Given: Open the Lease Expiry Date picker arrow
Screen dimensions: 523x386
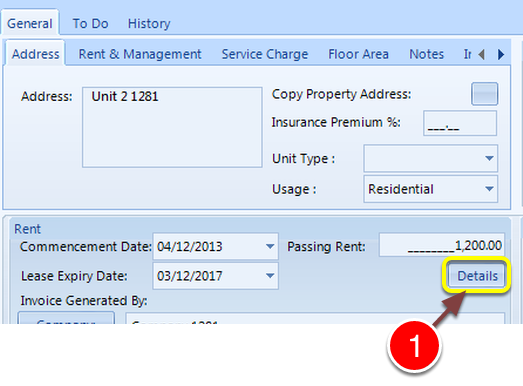Looking at the screenshot, I should [270, 276].
